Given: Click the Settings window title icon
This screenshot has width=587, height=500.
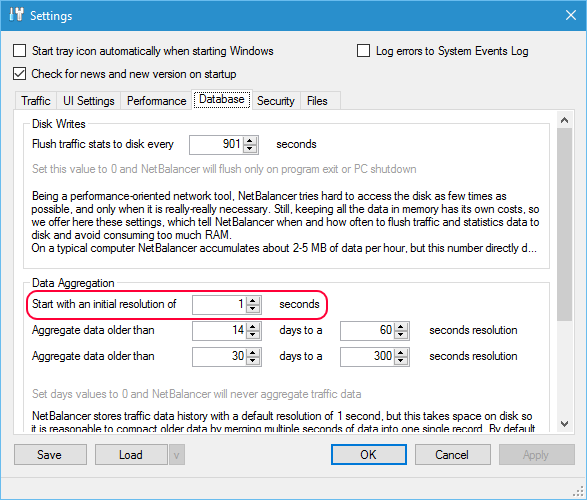Looking at the screenshot, I should click(x=16, y=15).
